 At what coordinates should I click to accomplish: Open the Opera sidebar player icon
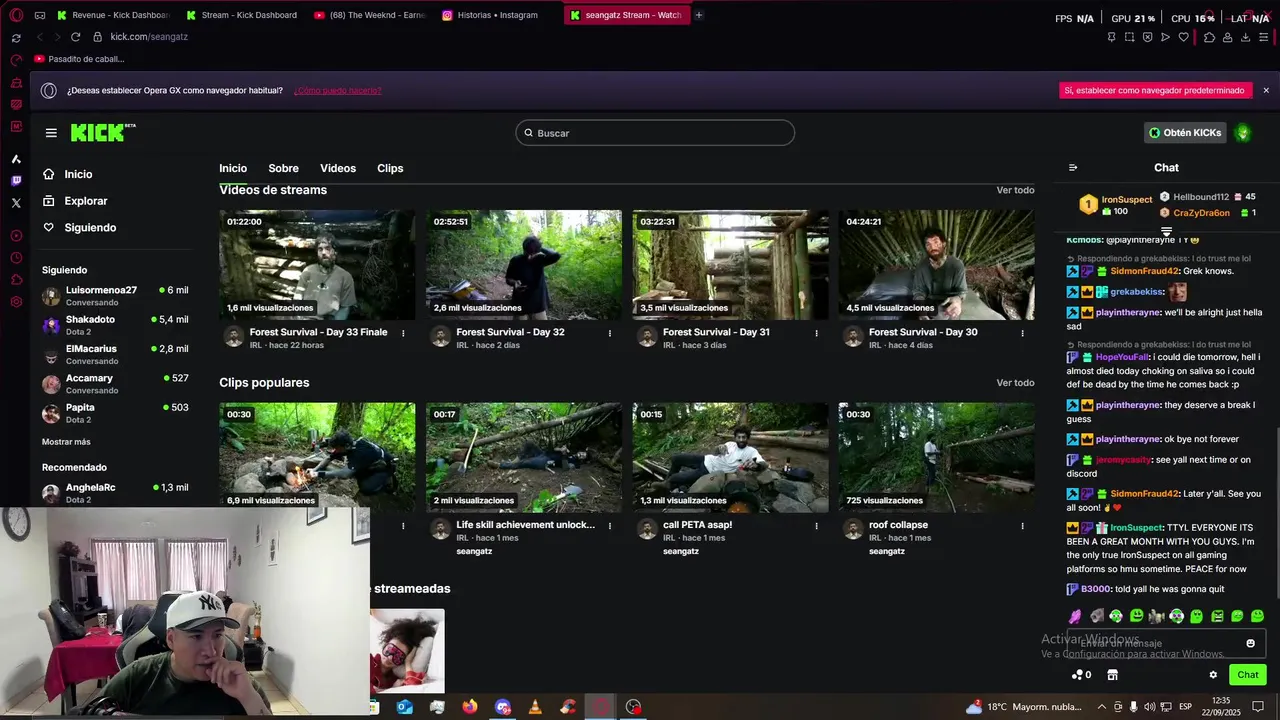coord(16,236)
